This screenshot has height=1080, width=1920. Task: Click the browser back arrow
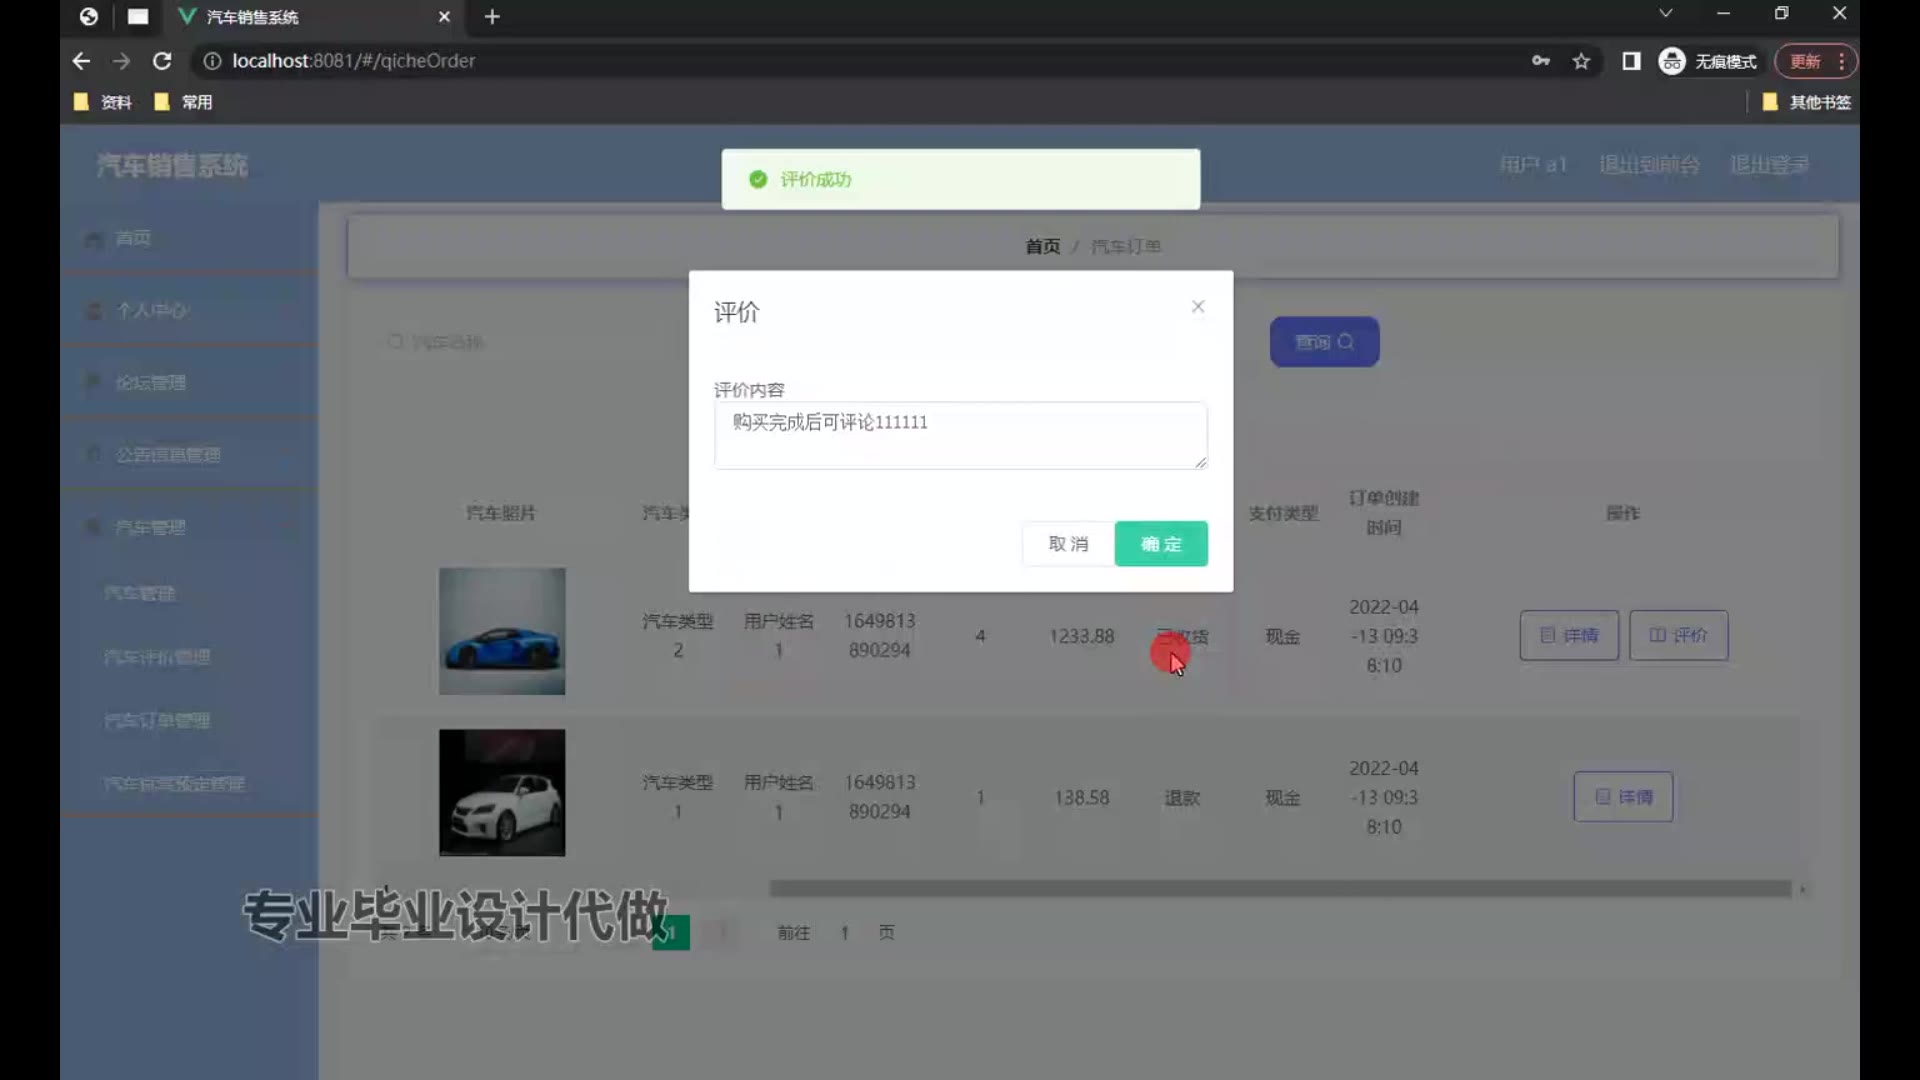(81, 61)
